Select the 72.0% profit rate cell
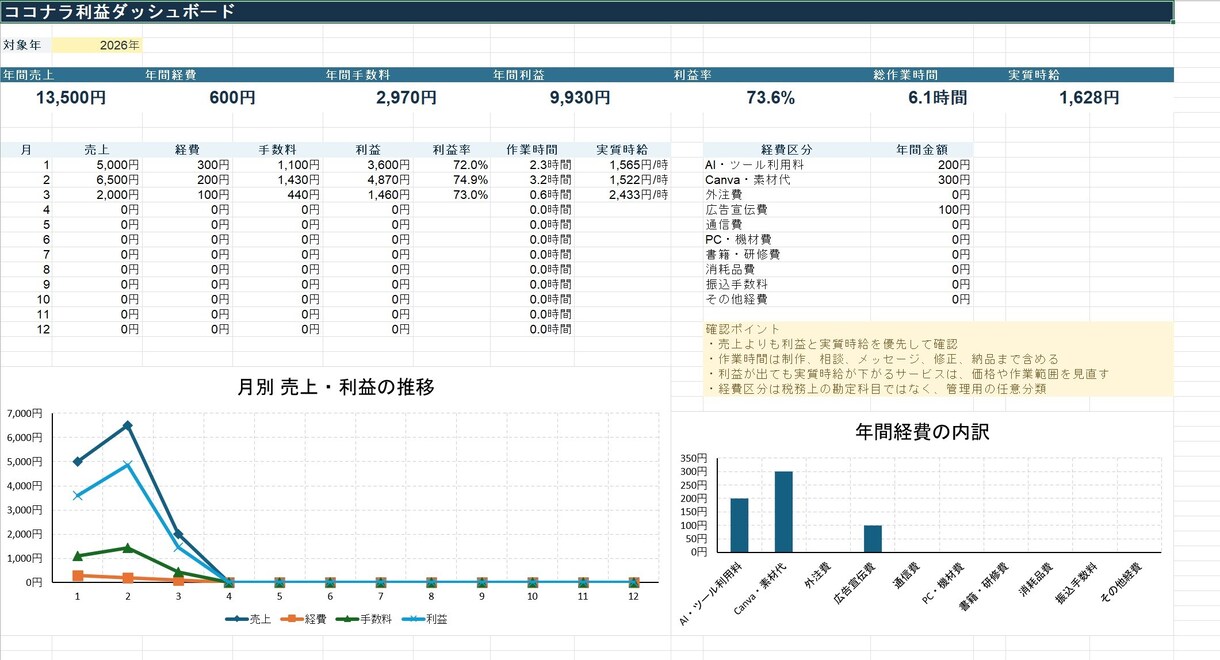The image size is (1220, 660). click(x=451, y=165)
